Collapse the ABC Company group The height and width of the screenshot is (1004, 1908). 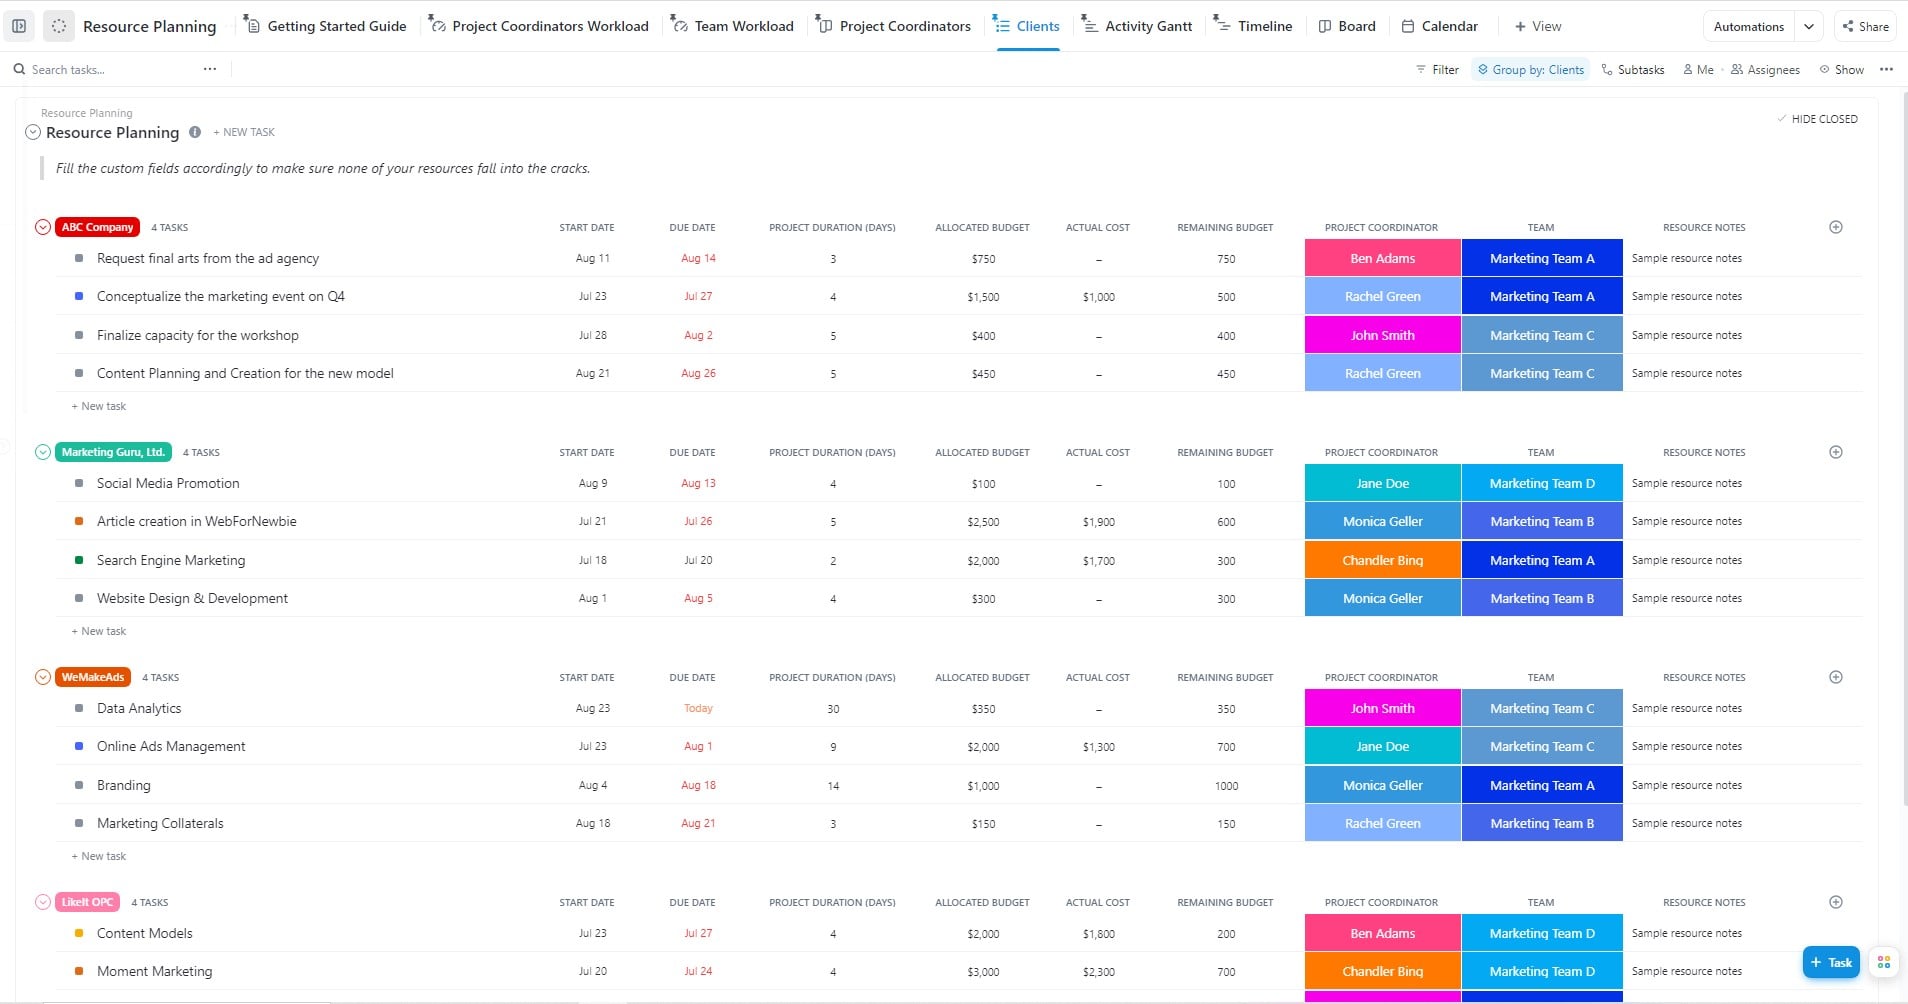[x=43, y=227]
